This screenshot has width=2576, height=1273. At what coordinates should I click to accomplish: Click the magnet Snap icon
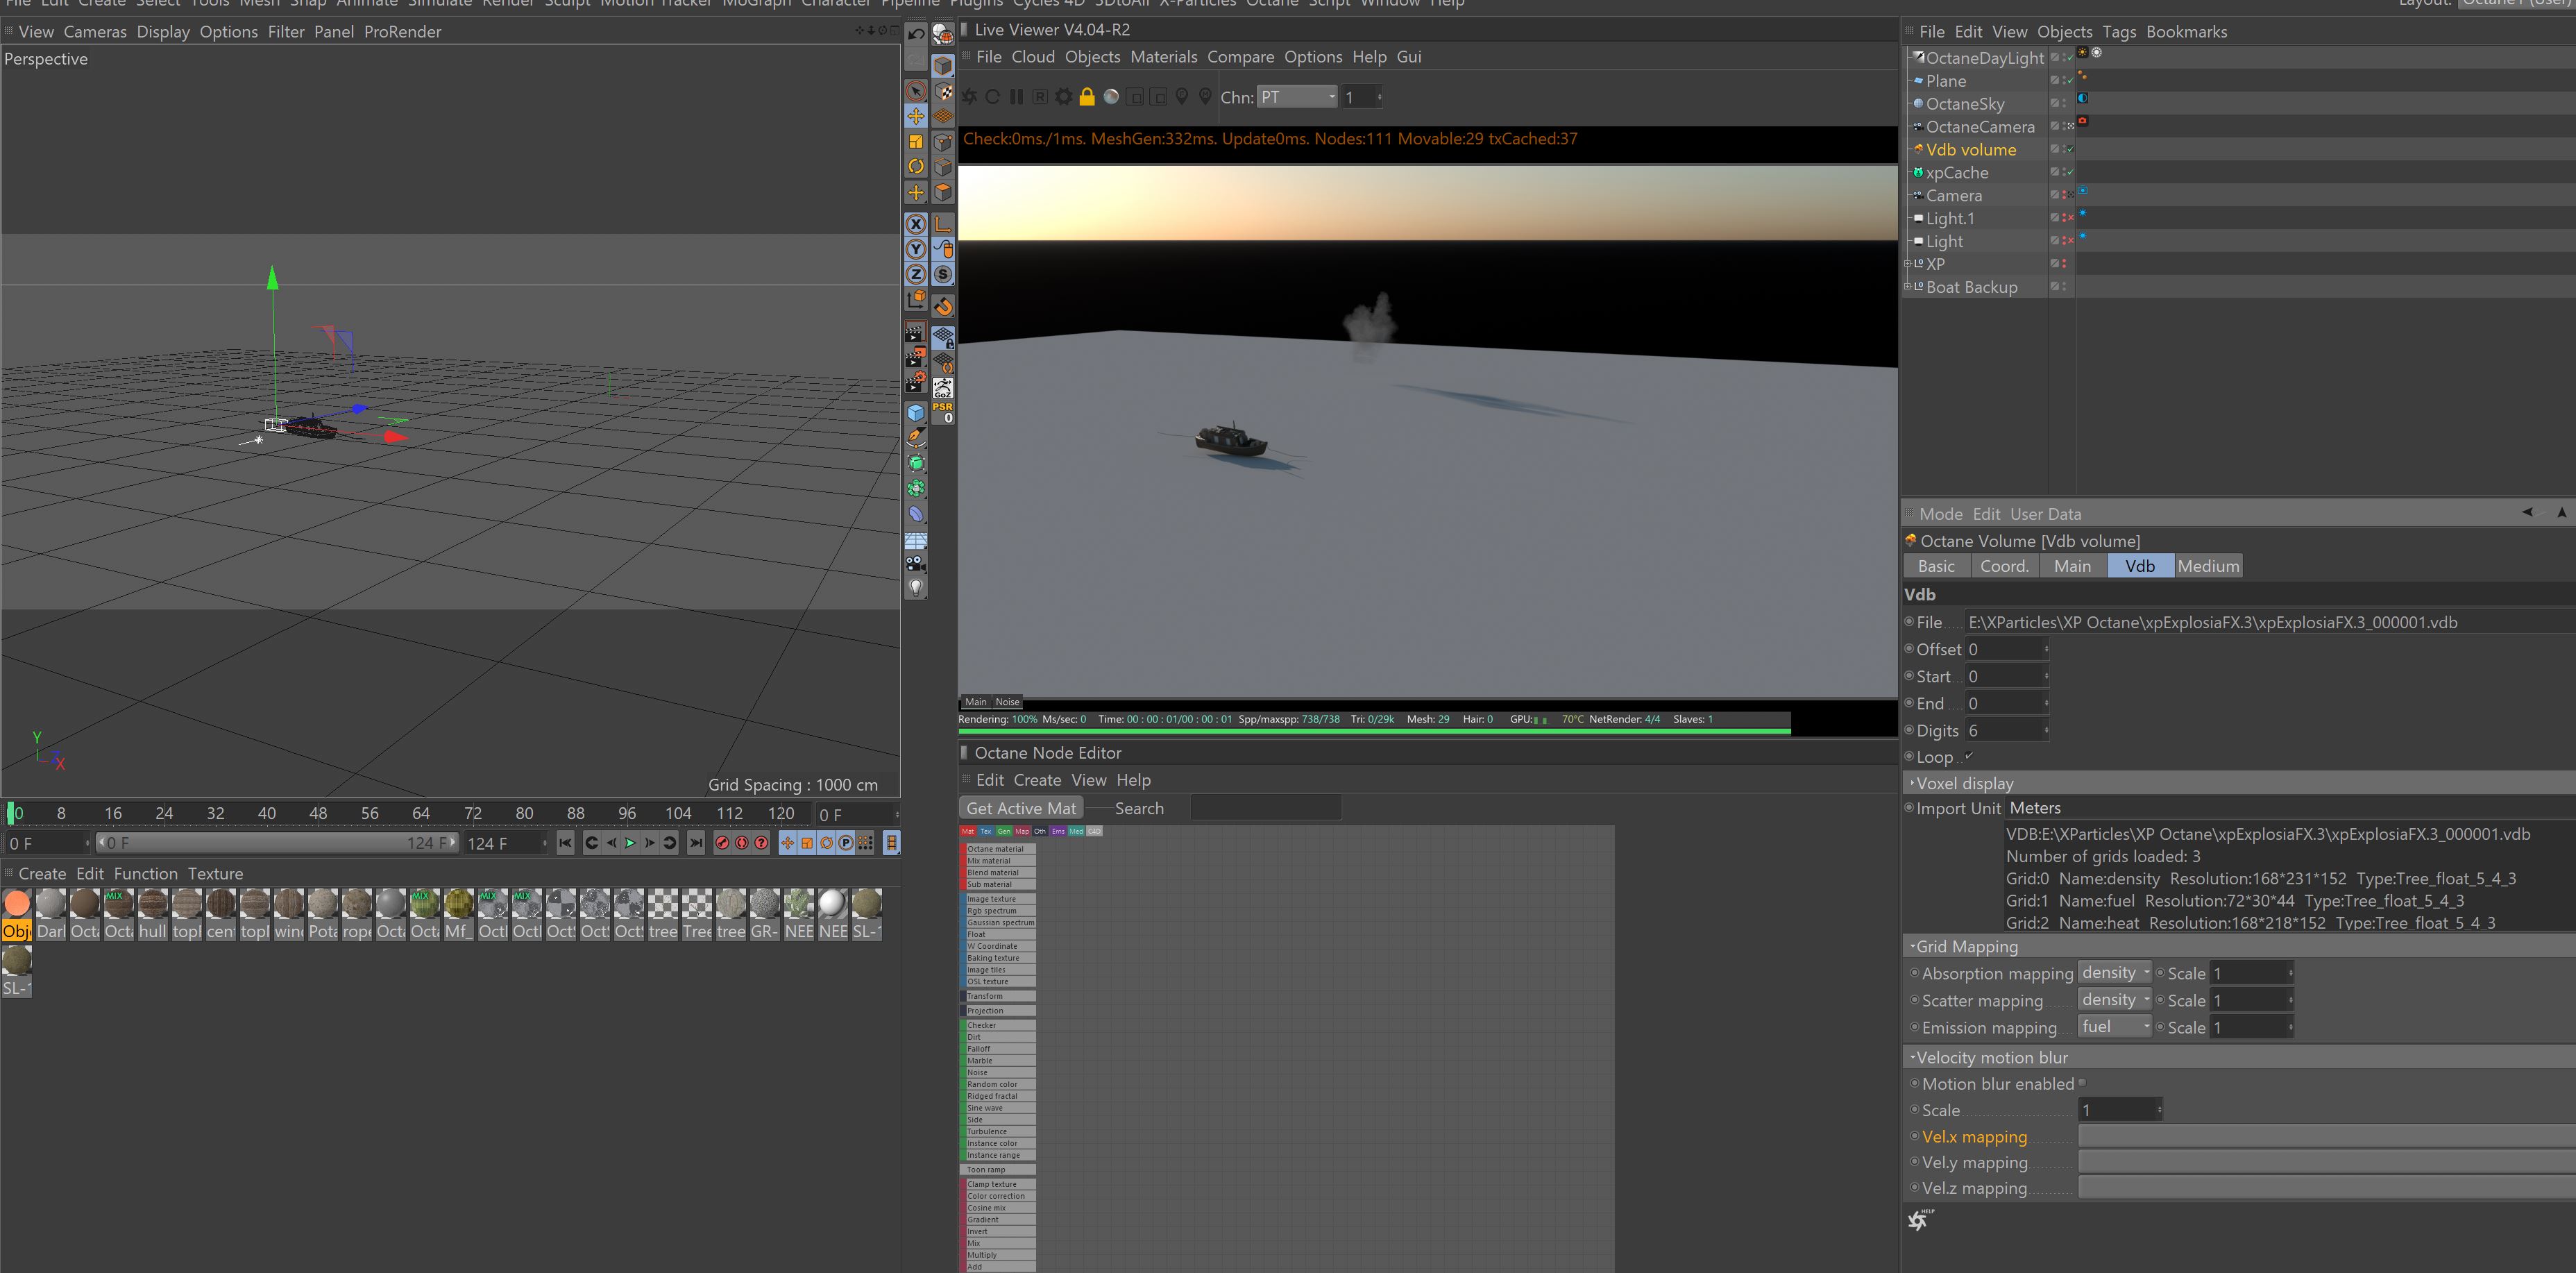[943, 306]
